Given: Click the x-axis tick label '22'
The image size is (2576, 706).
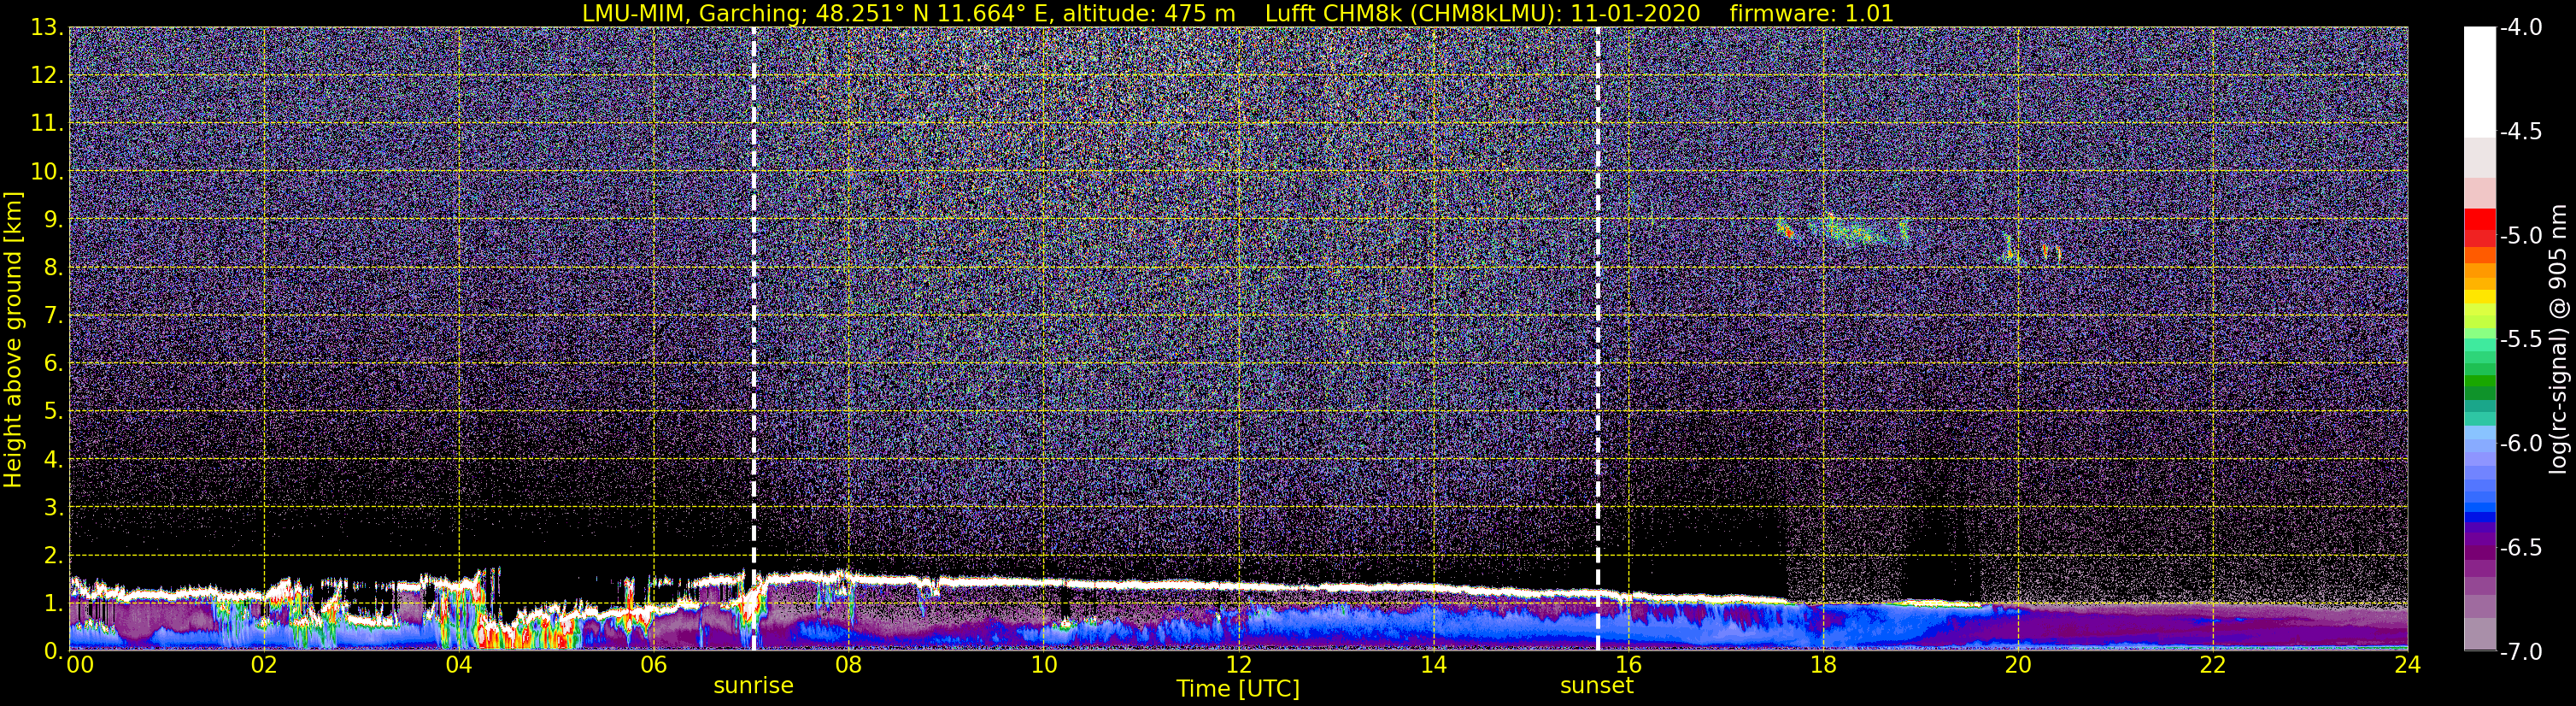Looking at the screenshot, I should pyautogui.click(x=2213, y=665).
